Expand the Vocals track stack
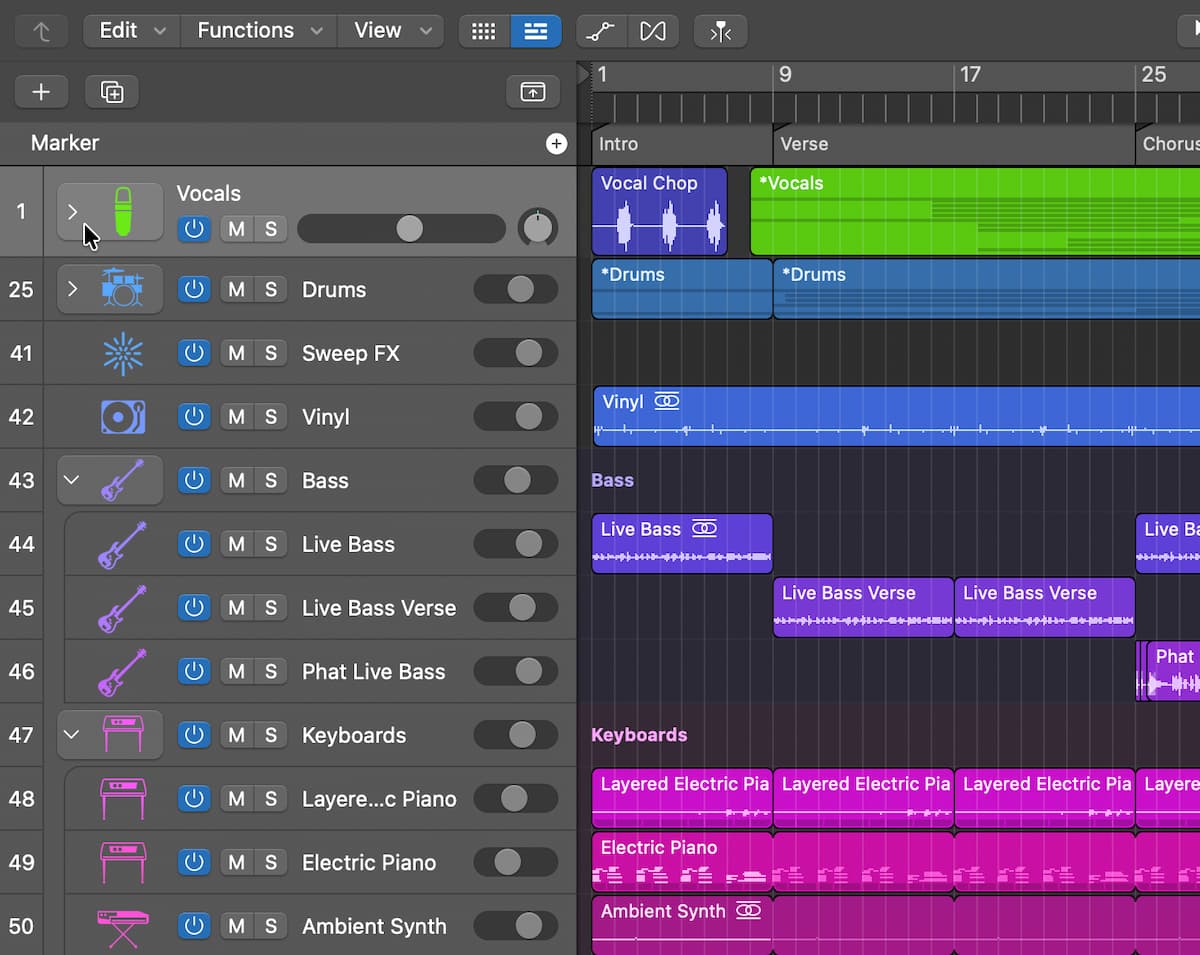Image resolution: width=1200 pixels, height=955 pixels. (72, 211)
